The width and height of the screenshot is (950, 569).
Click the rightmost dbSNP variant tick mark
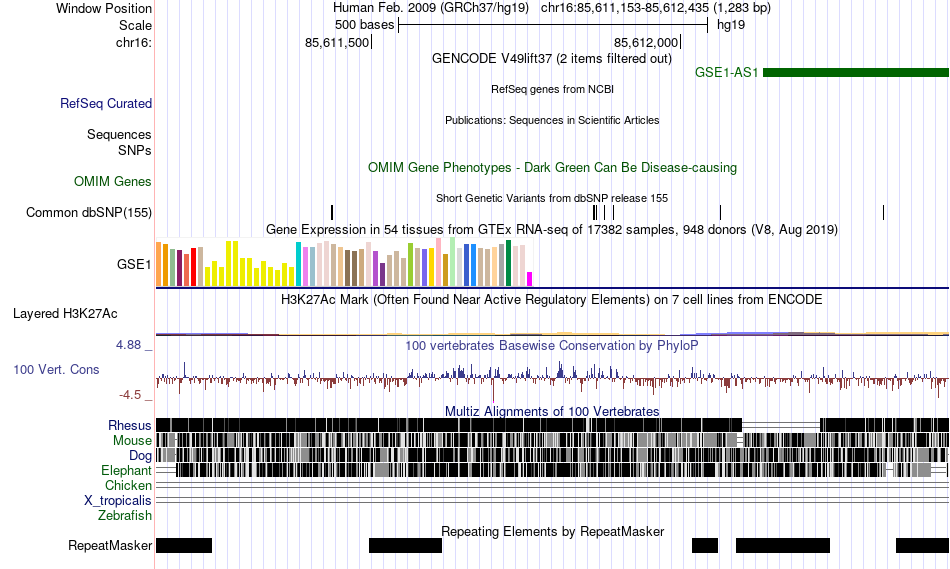[883, 212]
